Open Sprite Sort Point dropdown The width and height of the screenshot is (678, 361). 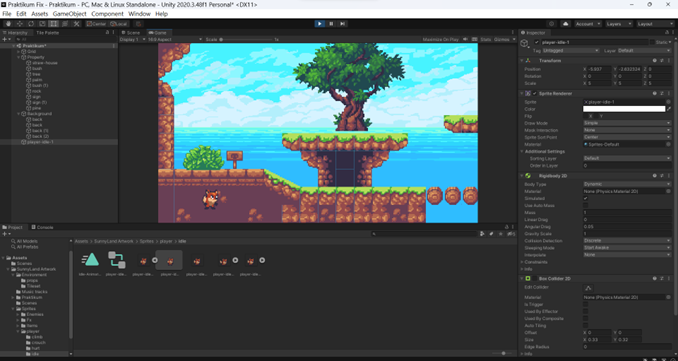click(x=627, y=137)
